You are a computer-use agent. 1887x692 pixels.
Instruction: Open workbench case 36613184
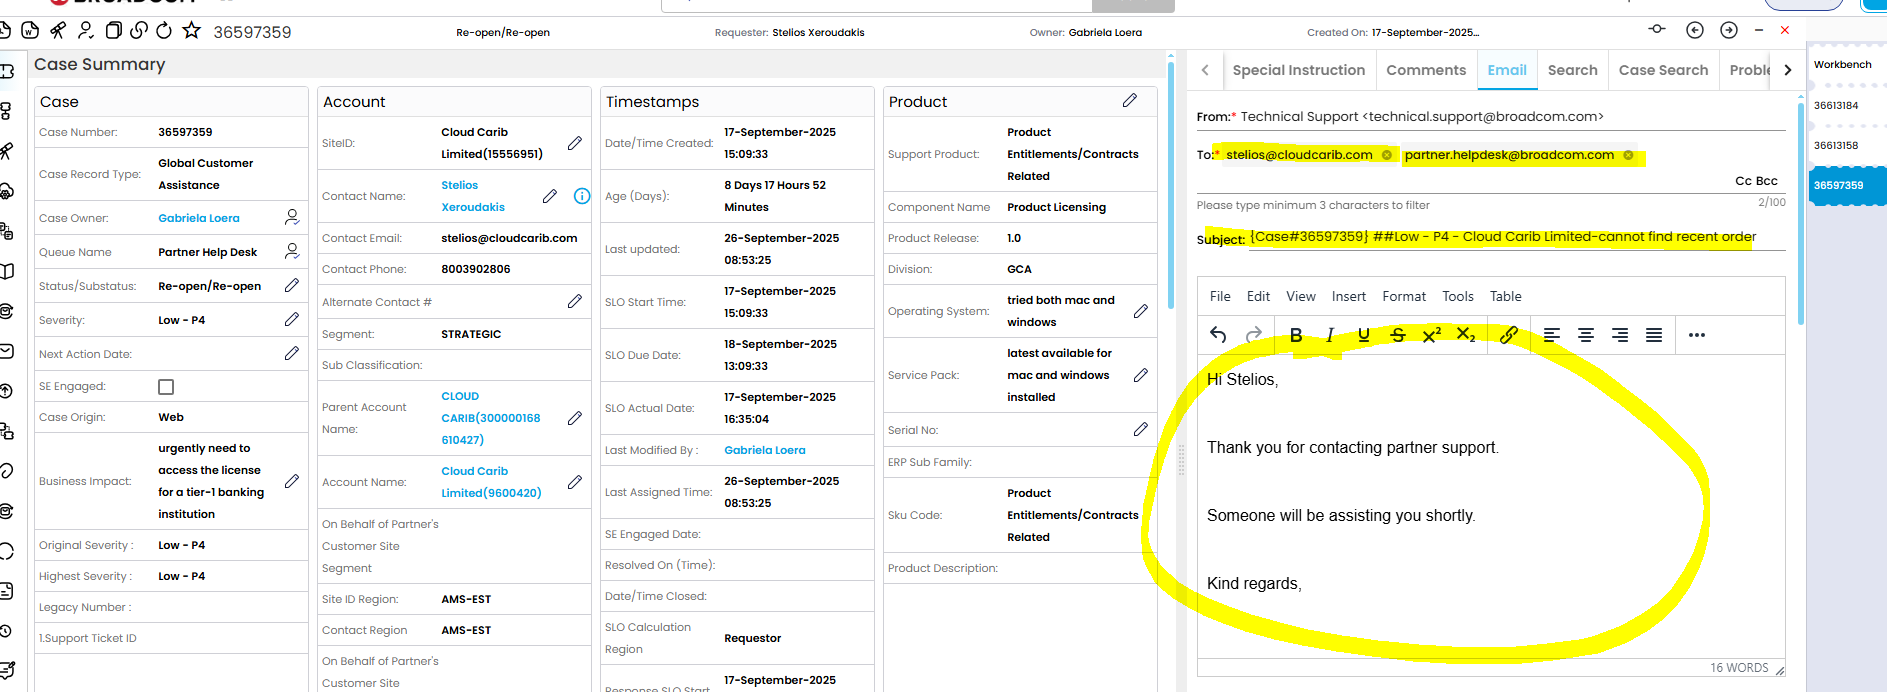[1836, 105]
